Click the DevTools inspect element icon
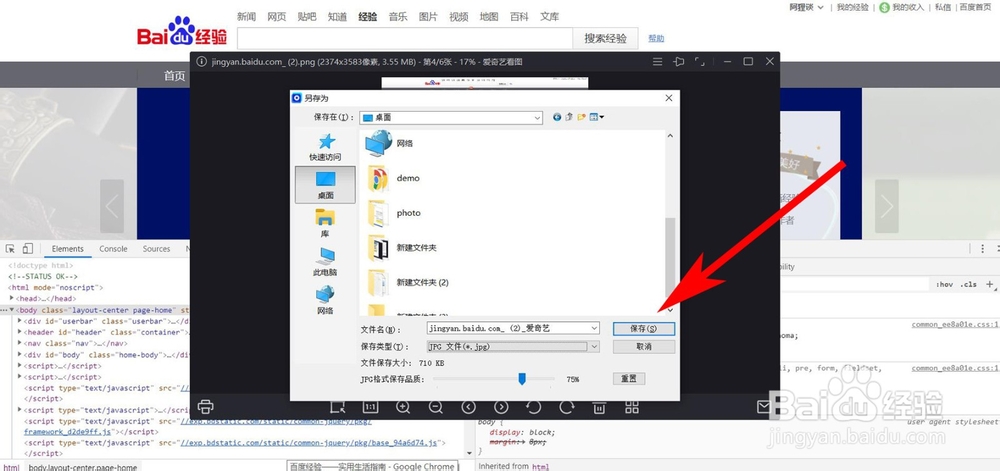1000x471 pixels. (x=11, y=249)
